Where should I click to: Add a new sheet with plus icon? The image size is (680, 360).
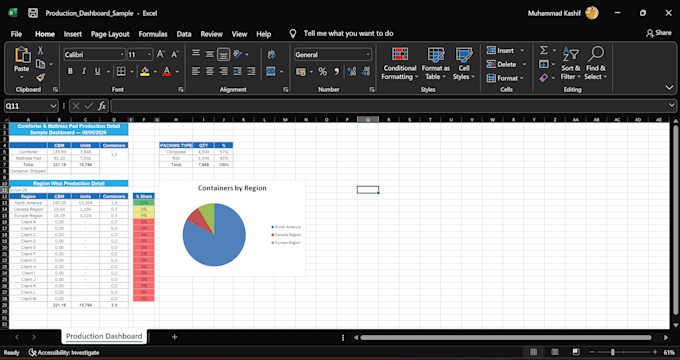point(174,337)
